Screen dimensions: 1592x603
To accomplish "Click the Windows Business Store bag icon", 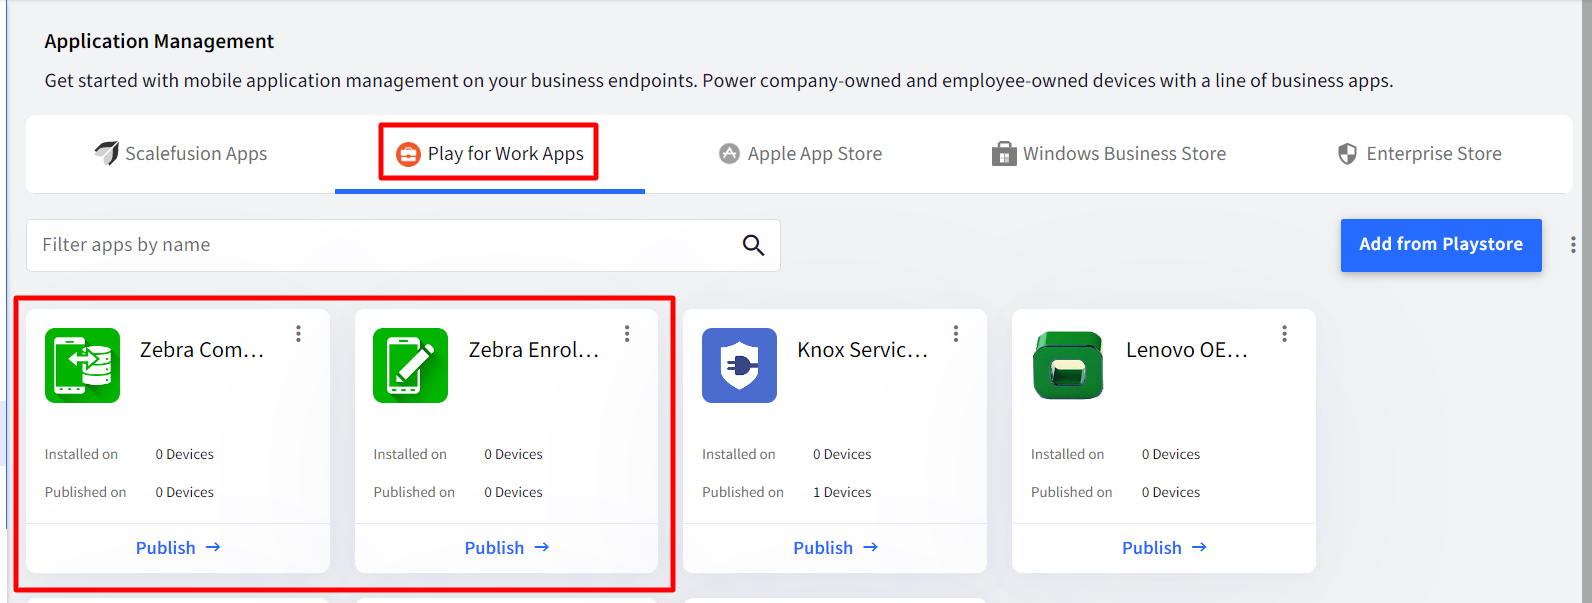I will 1004,153.
